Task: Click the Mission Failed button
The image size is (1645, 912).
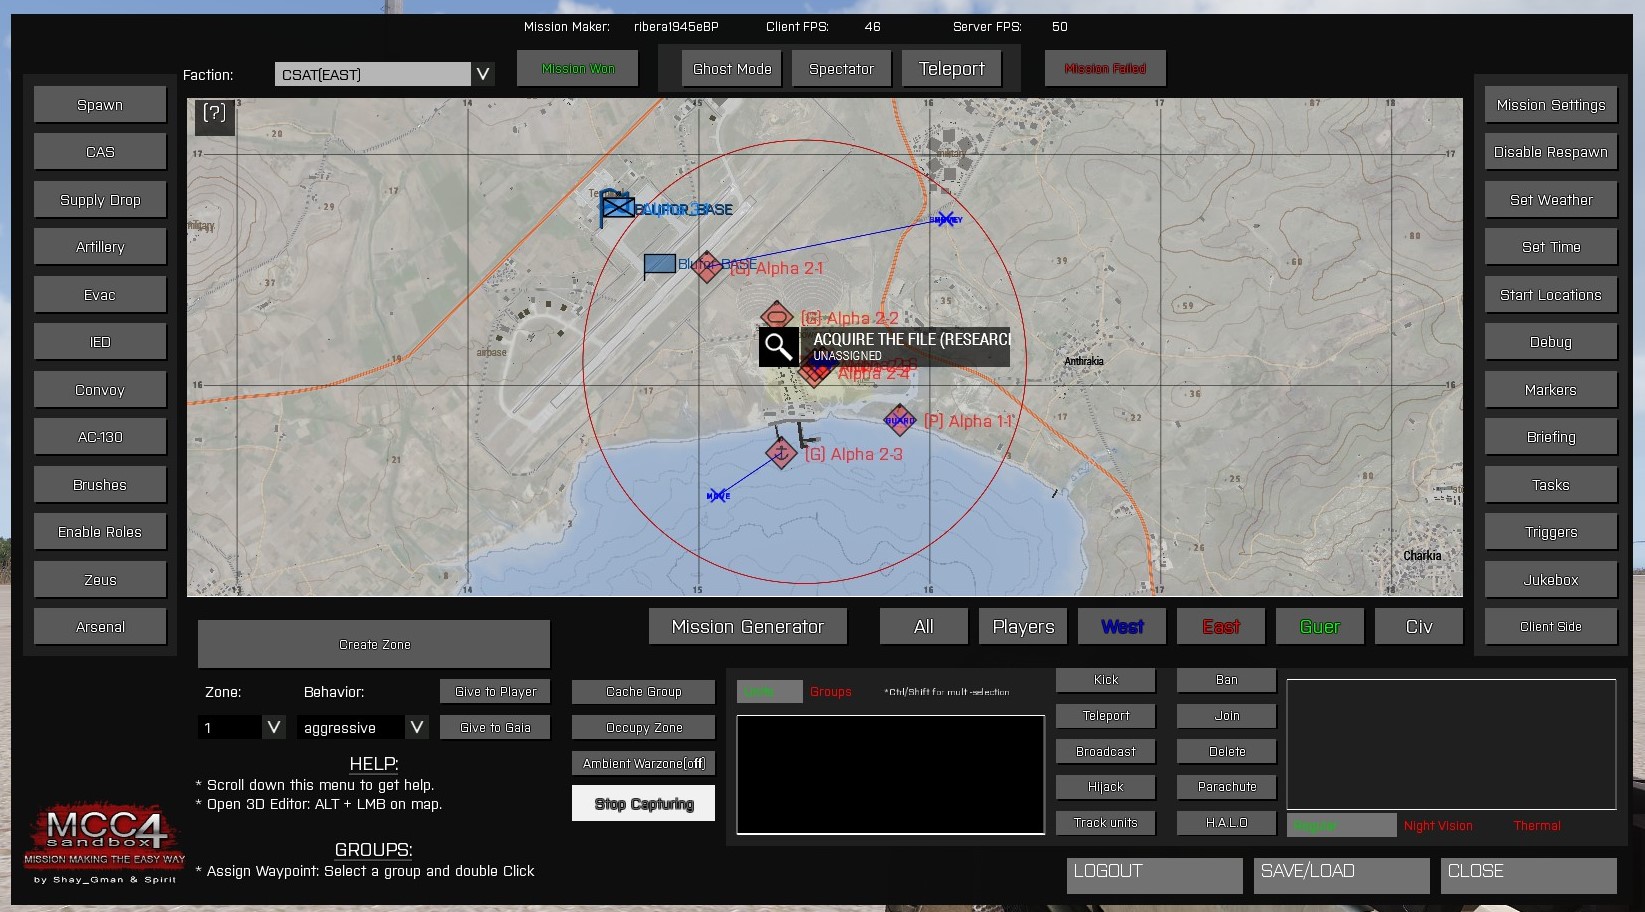Action: click(1105, 69)
